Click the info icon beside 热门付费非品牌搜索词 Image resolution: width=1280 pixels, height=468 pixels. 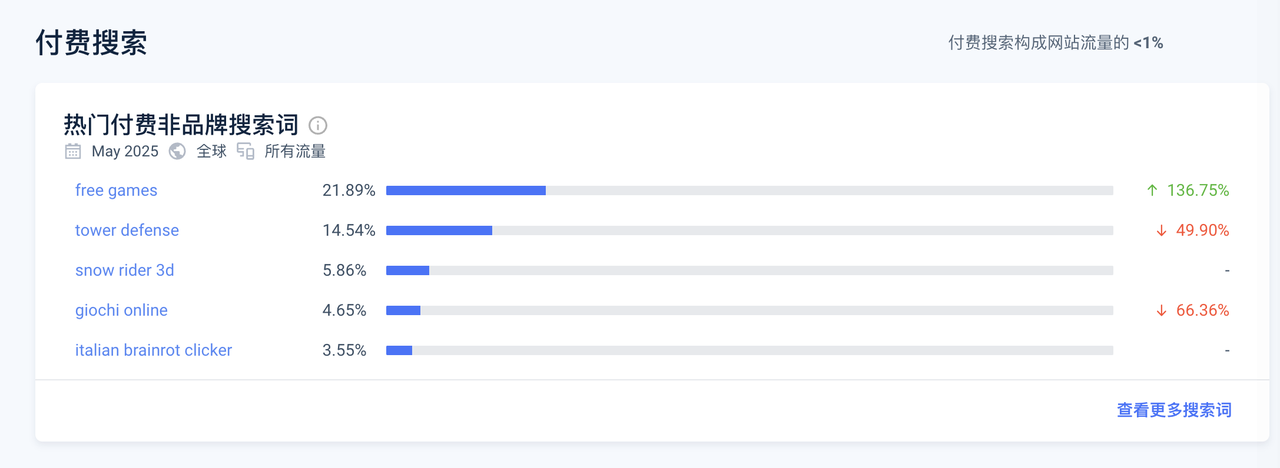[x=318, y=125]
